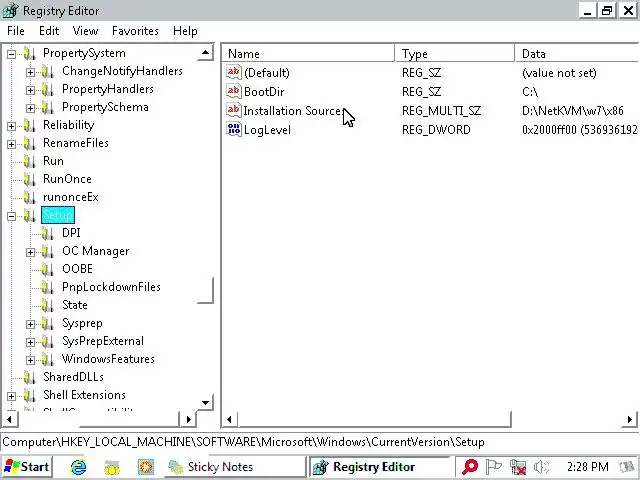Expand the RenameFiles key
Image resolution: width=640 pixels, height=480 pixels.
pos(12,144)
